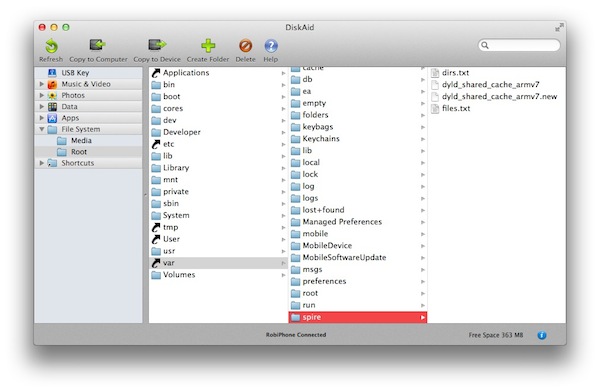Toggle full screen with the arrows icon
The height and width of the screenshot is (392, 600).
tap(559, 28)
